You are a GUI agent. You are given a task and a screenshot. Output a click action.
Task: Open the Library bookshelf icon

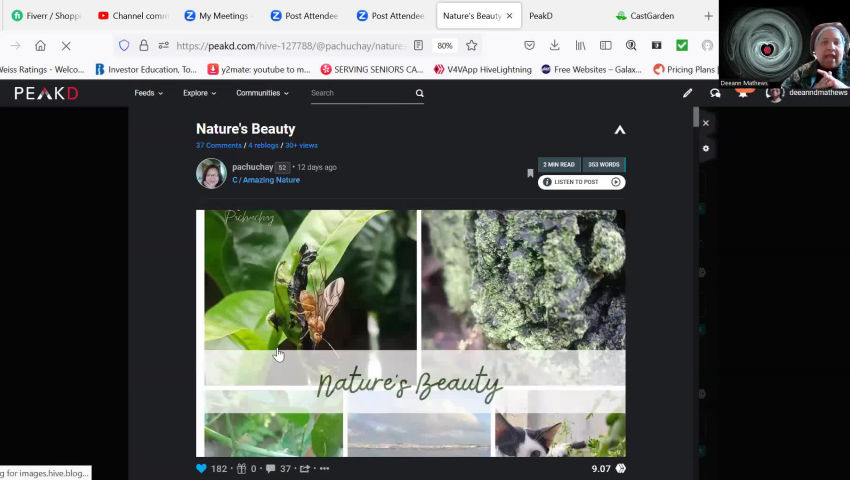coord(580,46)
